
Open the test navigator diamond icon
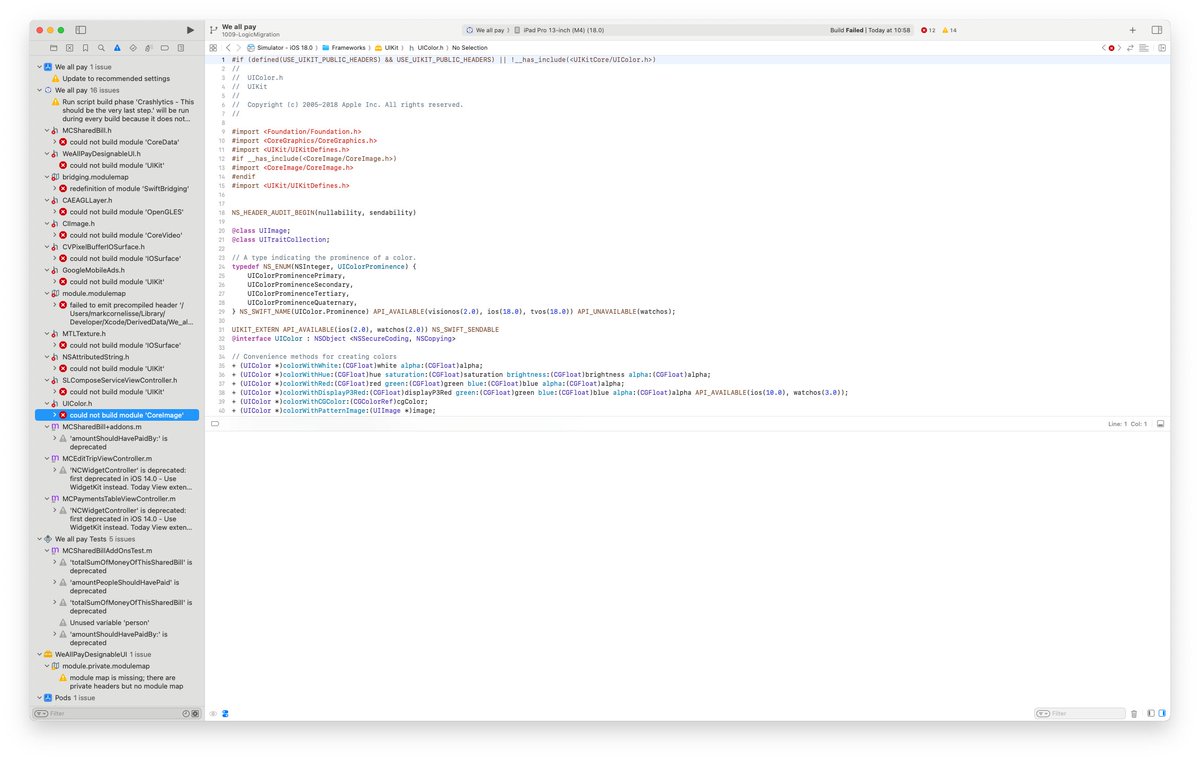(133, 47)
